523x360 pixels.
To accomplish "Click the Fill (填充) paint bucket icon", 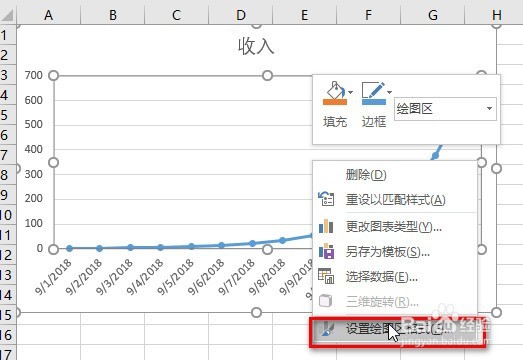I will [335, 89].
